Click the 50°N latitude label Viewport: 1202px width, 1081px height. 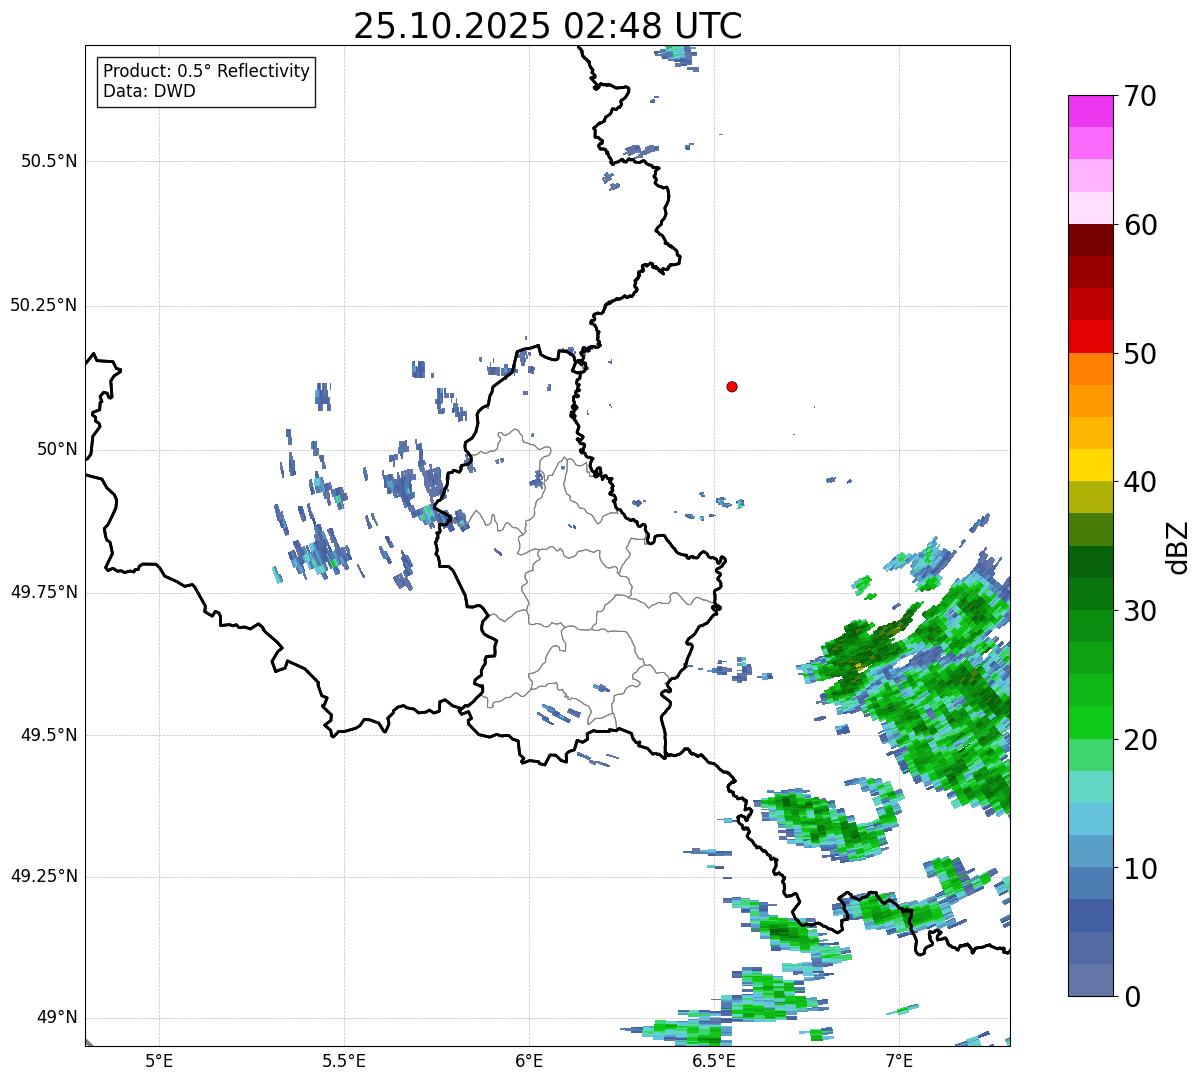[x=57, y=449]
